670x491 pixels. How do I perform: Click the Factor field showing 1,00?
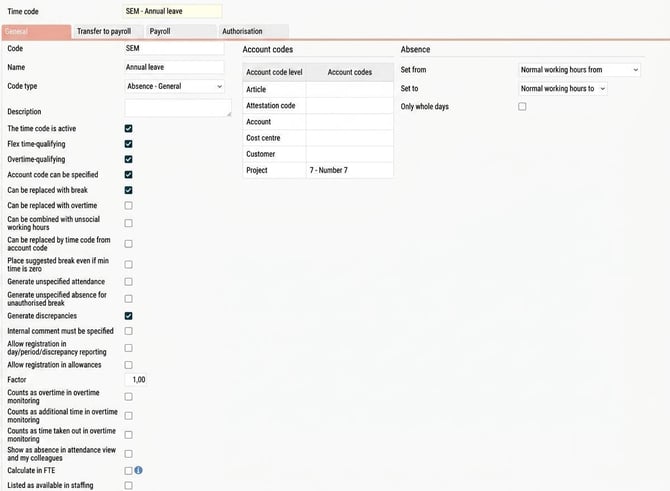[x=135, y=379]
